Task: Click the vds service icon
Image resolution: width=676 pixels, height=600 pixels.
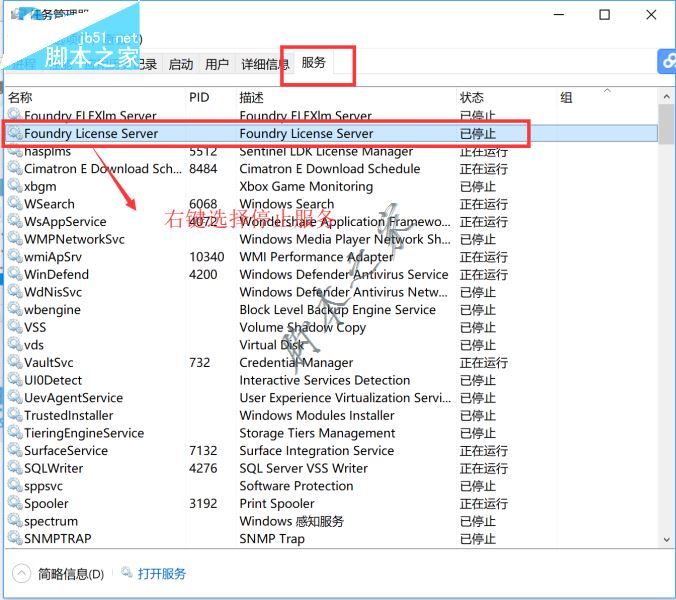Action: click(x=15, y=344)
